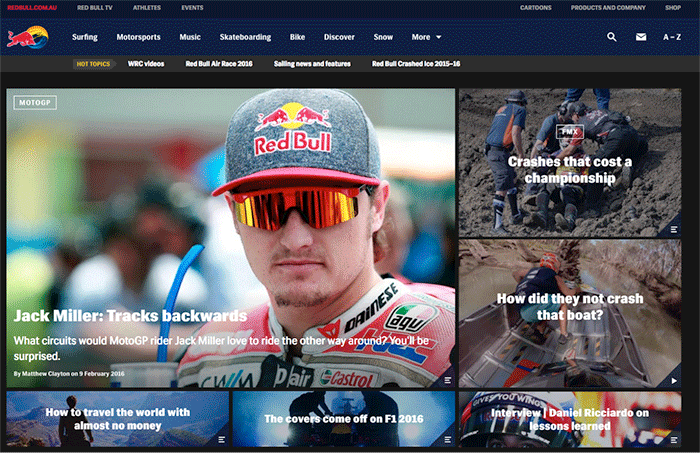Select Bike in the navigation bar
This screenshot has width=700, height=453.
click(297, 37)
